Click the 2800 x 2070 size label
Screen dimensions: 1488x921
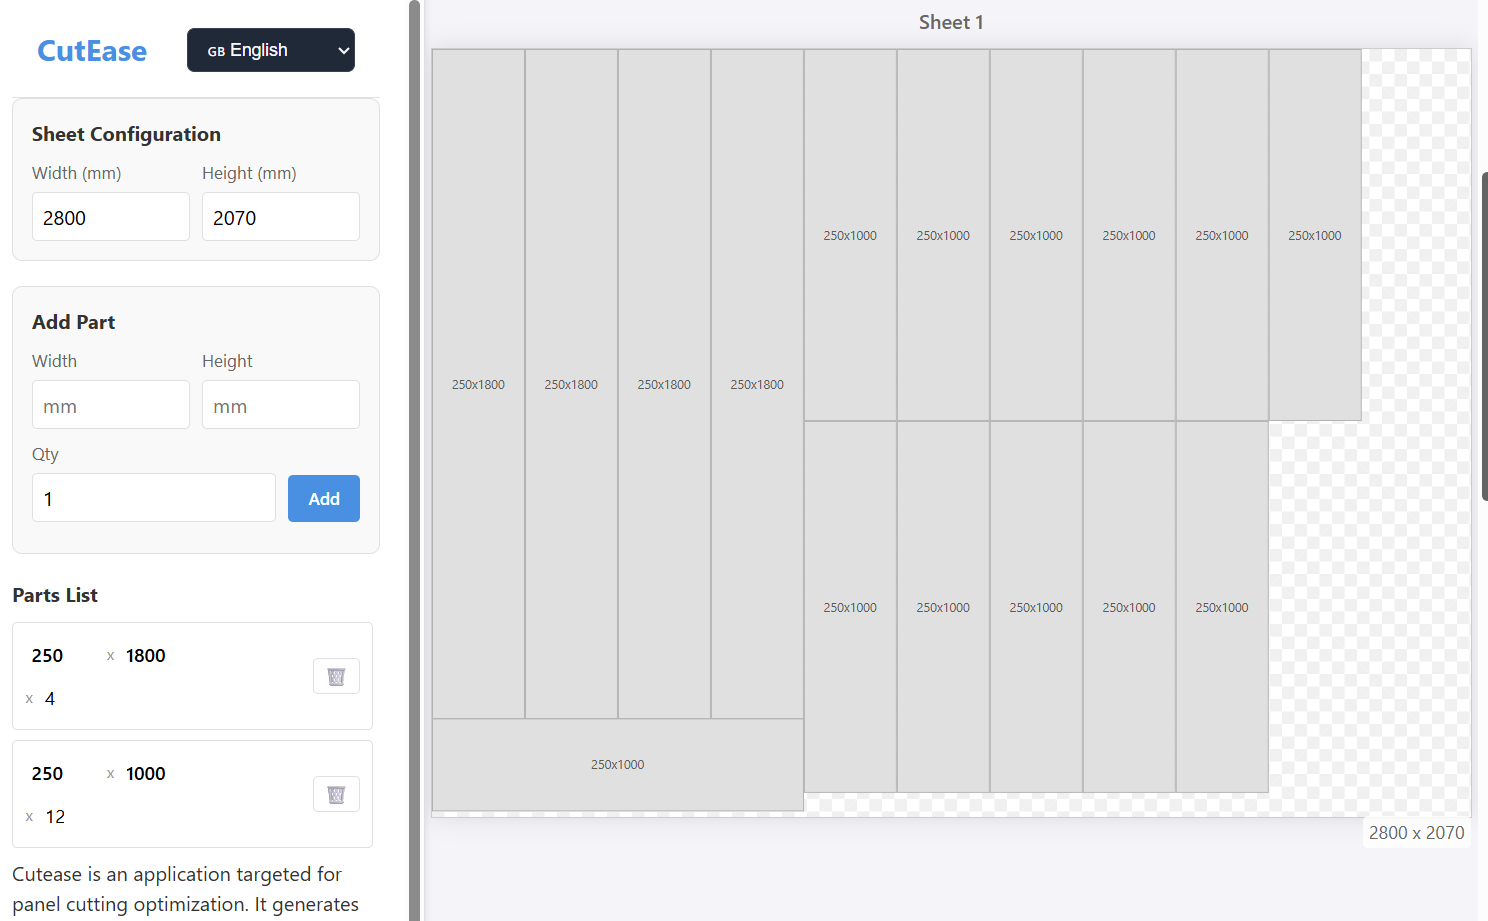click(1416, 833)
